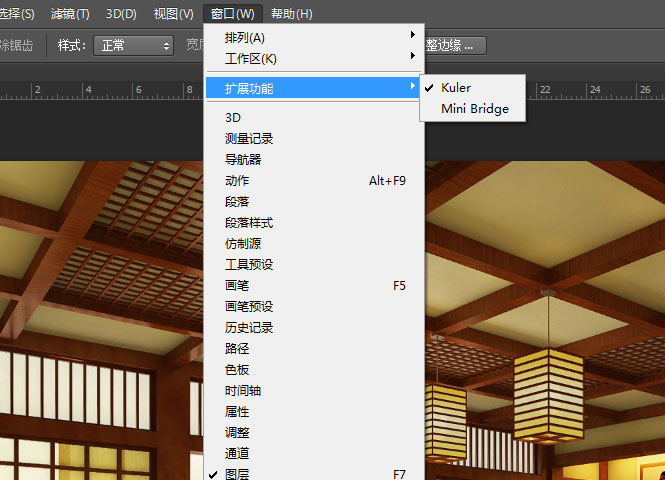Open the 样式 dropdown set to 正常
665x480 pixels.
[x=134, y=45]
